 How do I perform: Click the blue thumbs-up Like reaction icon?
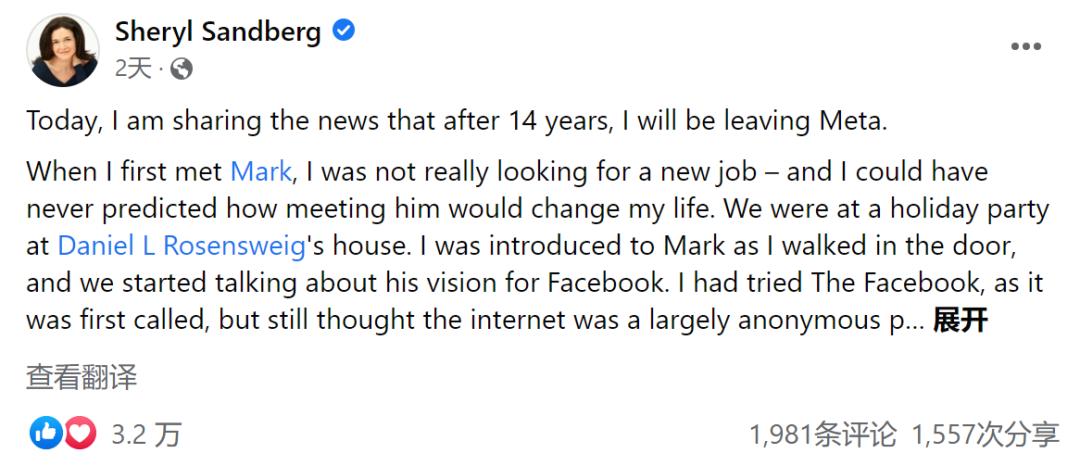coord(47,433)
